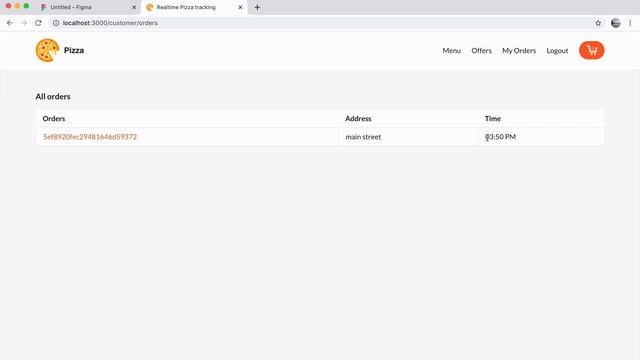Open order 5ef8920fec29481646d59372
This screenshot has width=640, height=360.
(x=90, y=137)
